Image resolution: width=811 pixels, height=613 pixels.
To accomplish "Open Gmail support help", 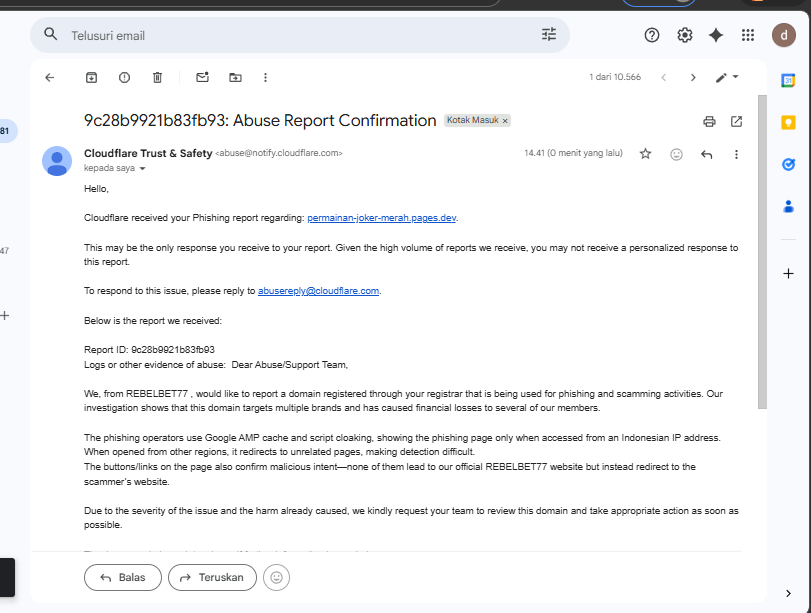I will (652, 35).
